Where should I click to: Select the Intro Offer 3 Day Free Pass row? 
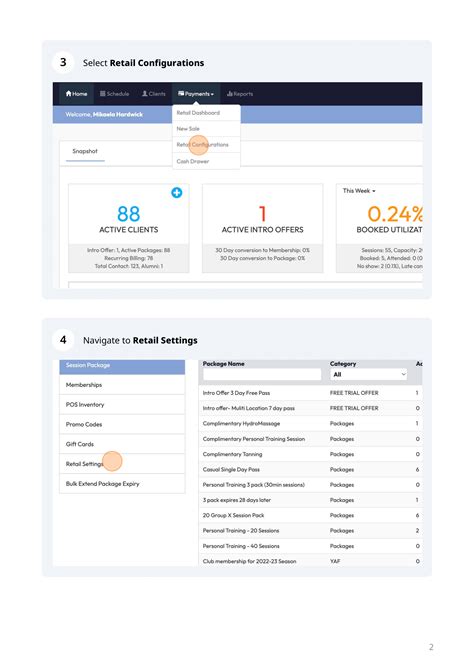point(311,393)
